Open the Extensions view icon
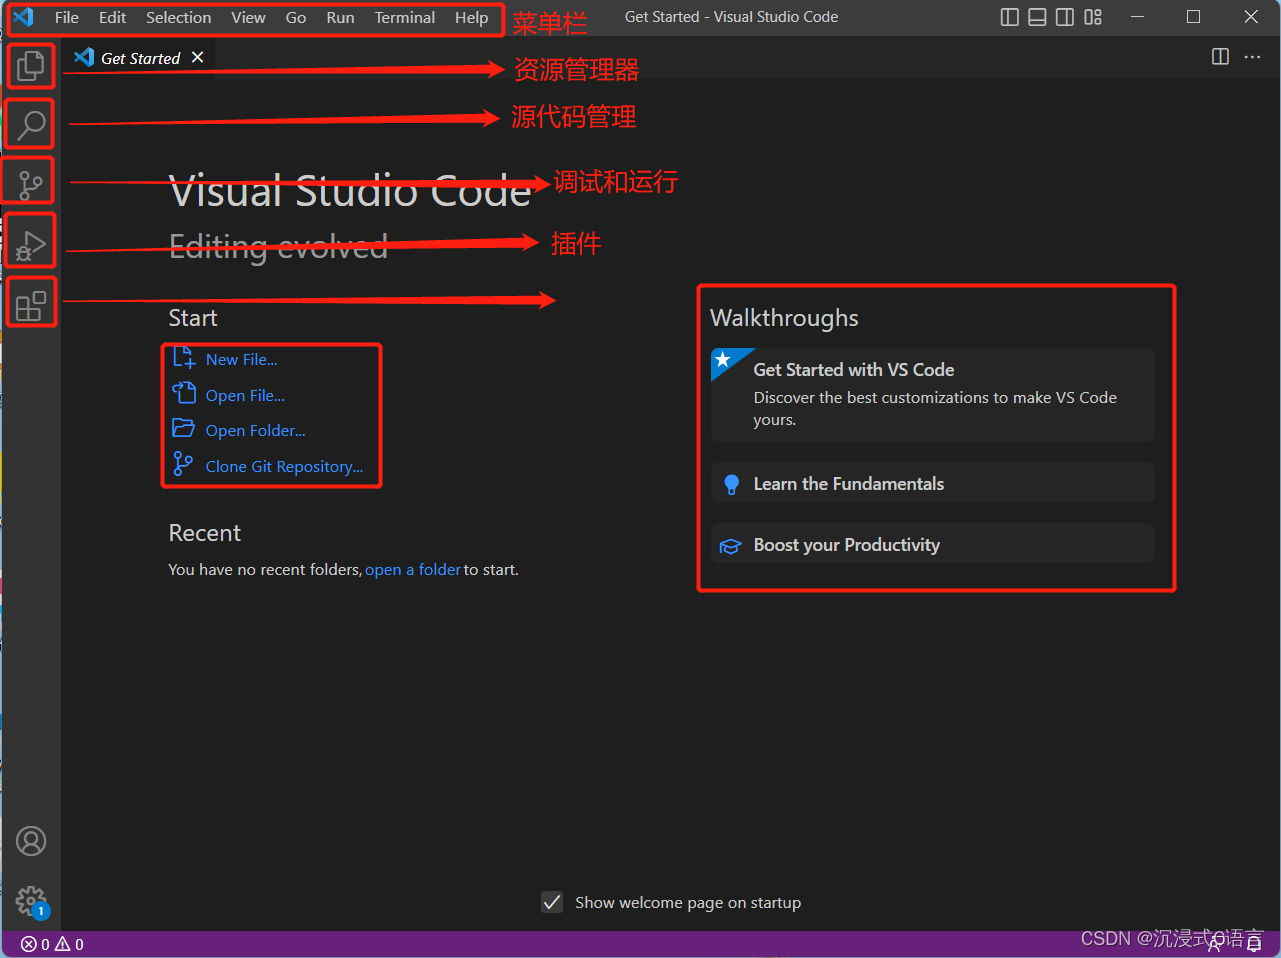Screen dimensions: 1281x958 click(31, 304)
